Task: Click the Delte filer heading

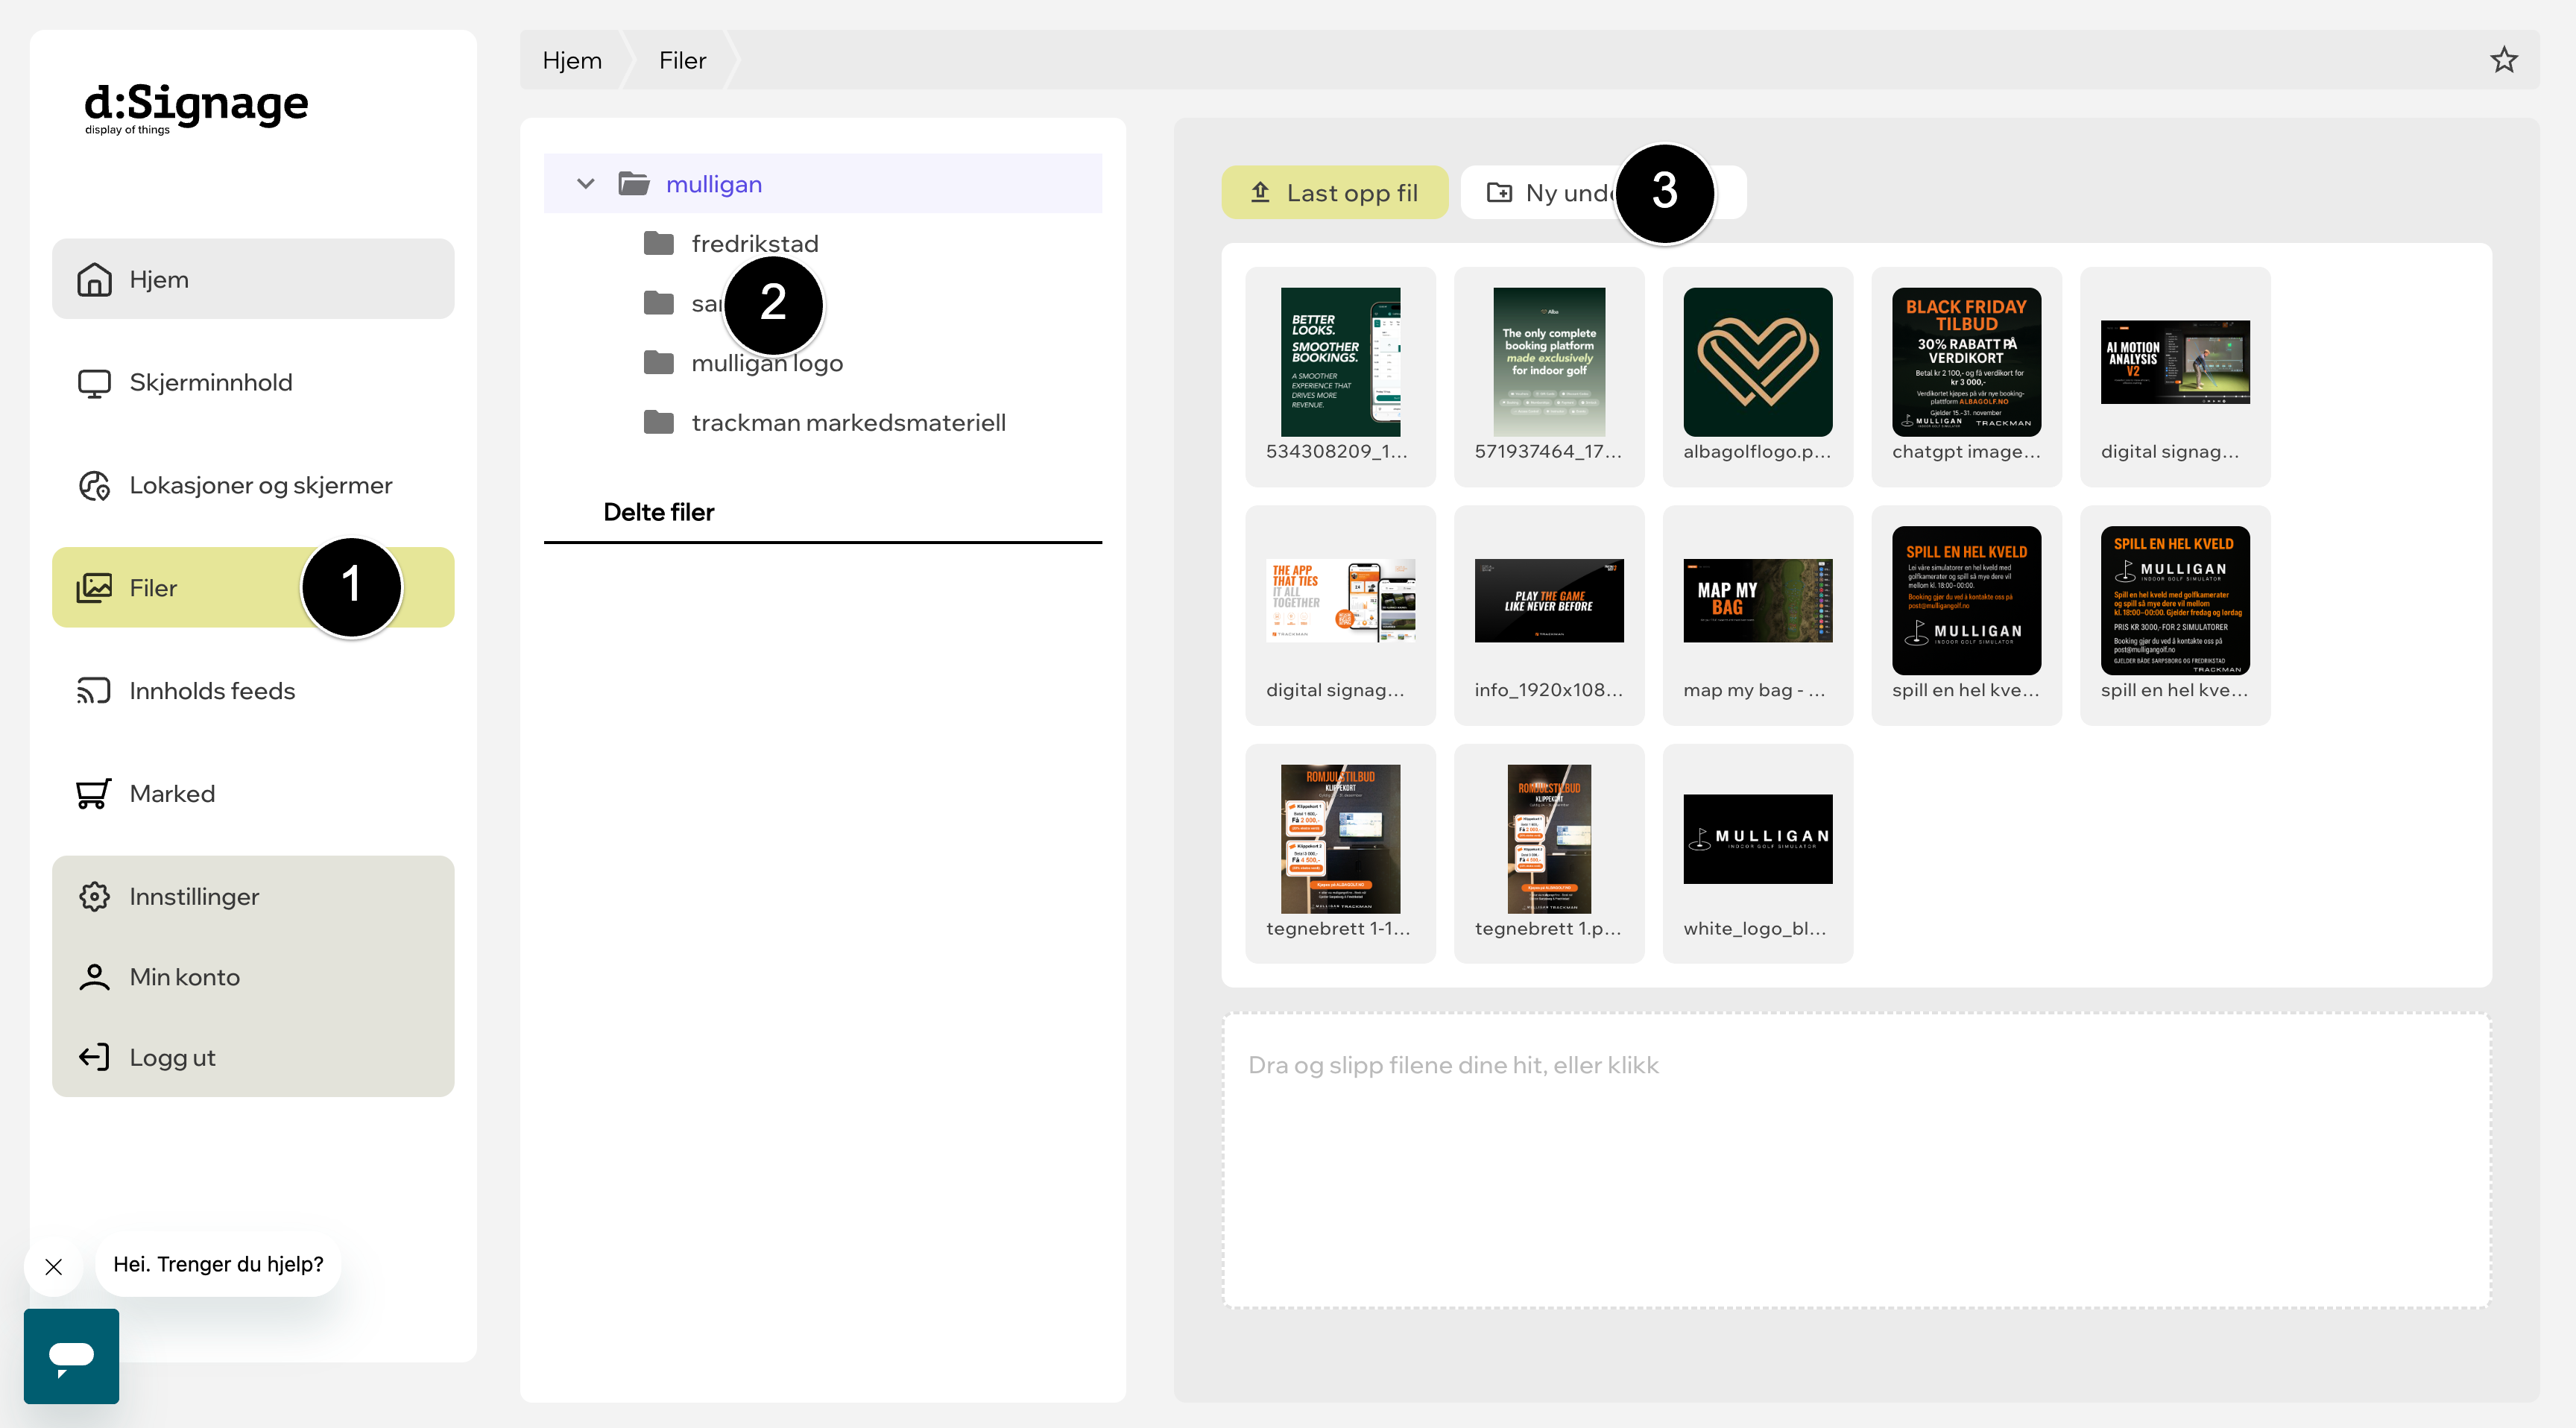Action: [658, 512]
